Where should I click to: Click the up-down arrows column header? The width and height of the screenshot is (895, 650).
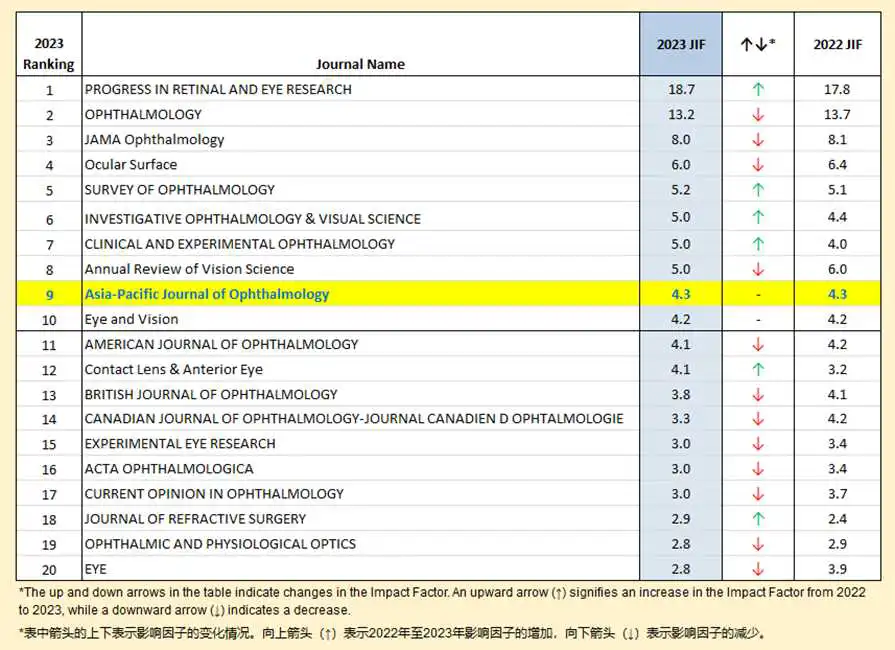point(758,44)
